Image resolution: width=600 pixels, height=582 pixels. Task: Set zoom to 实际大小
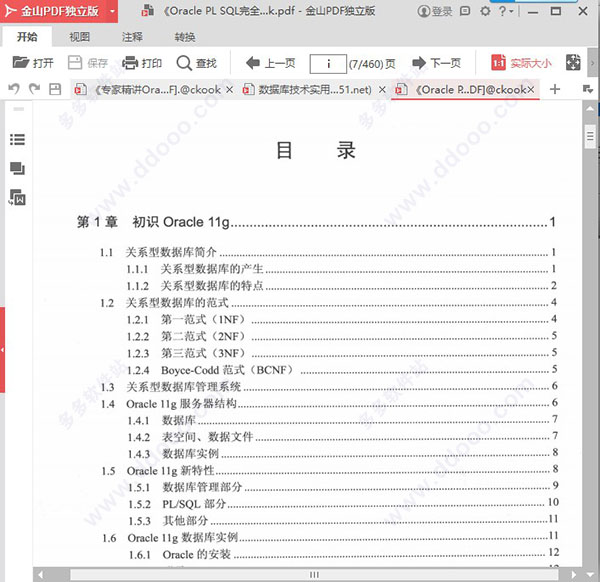tap(521, 63)
